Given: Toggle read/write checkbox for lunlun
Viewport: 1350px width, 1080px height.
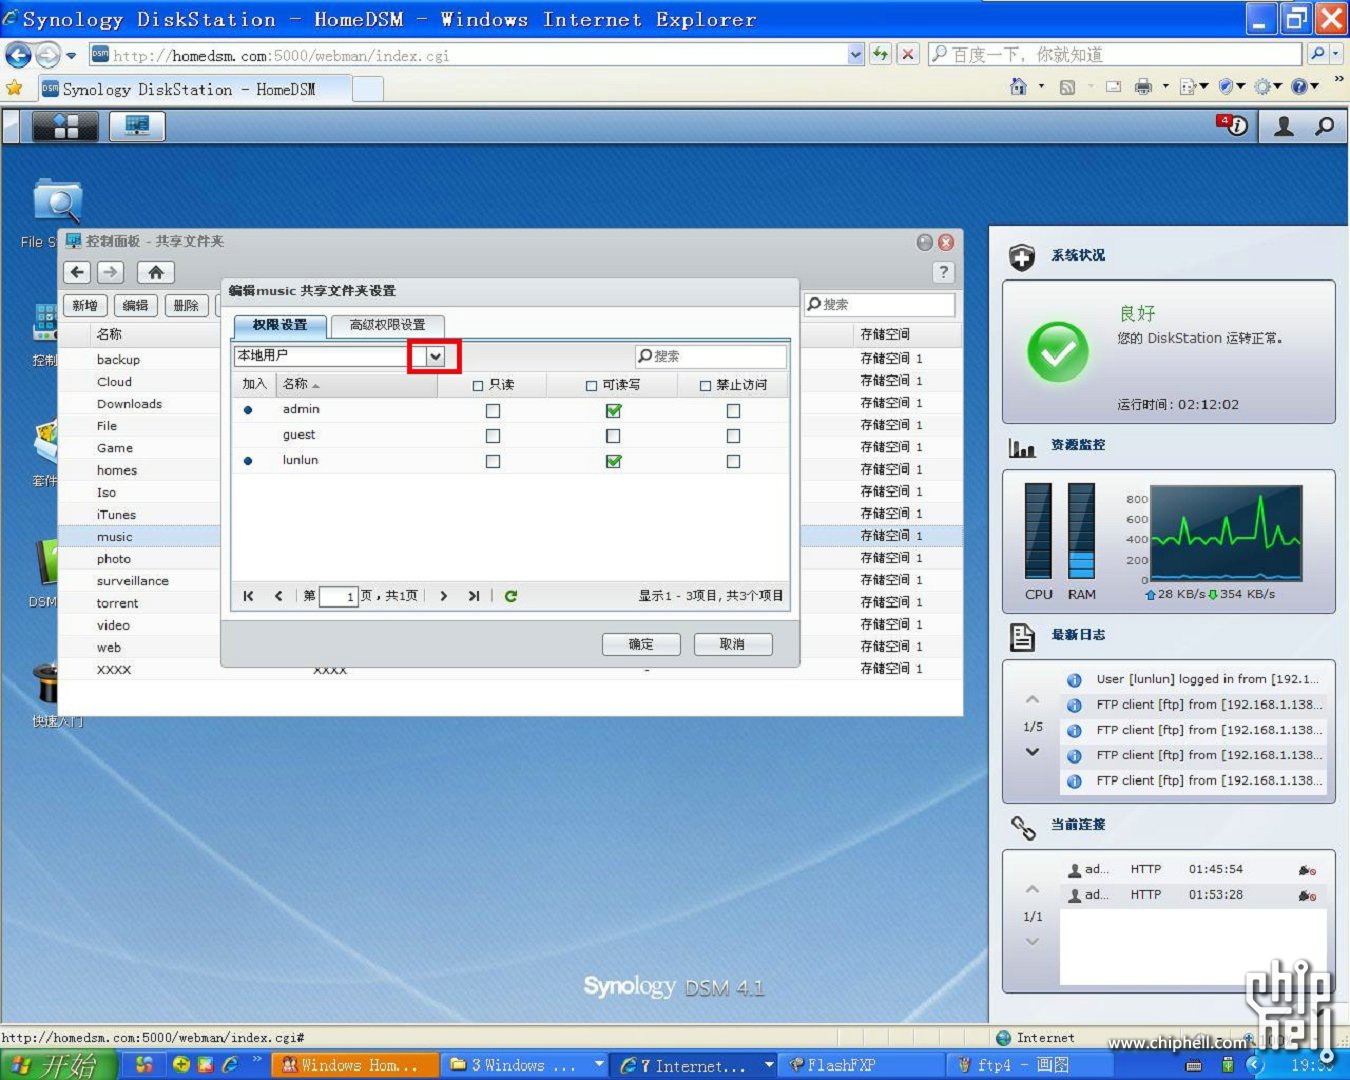Looking at the screenshot, I should (613, 461).
